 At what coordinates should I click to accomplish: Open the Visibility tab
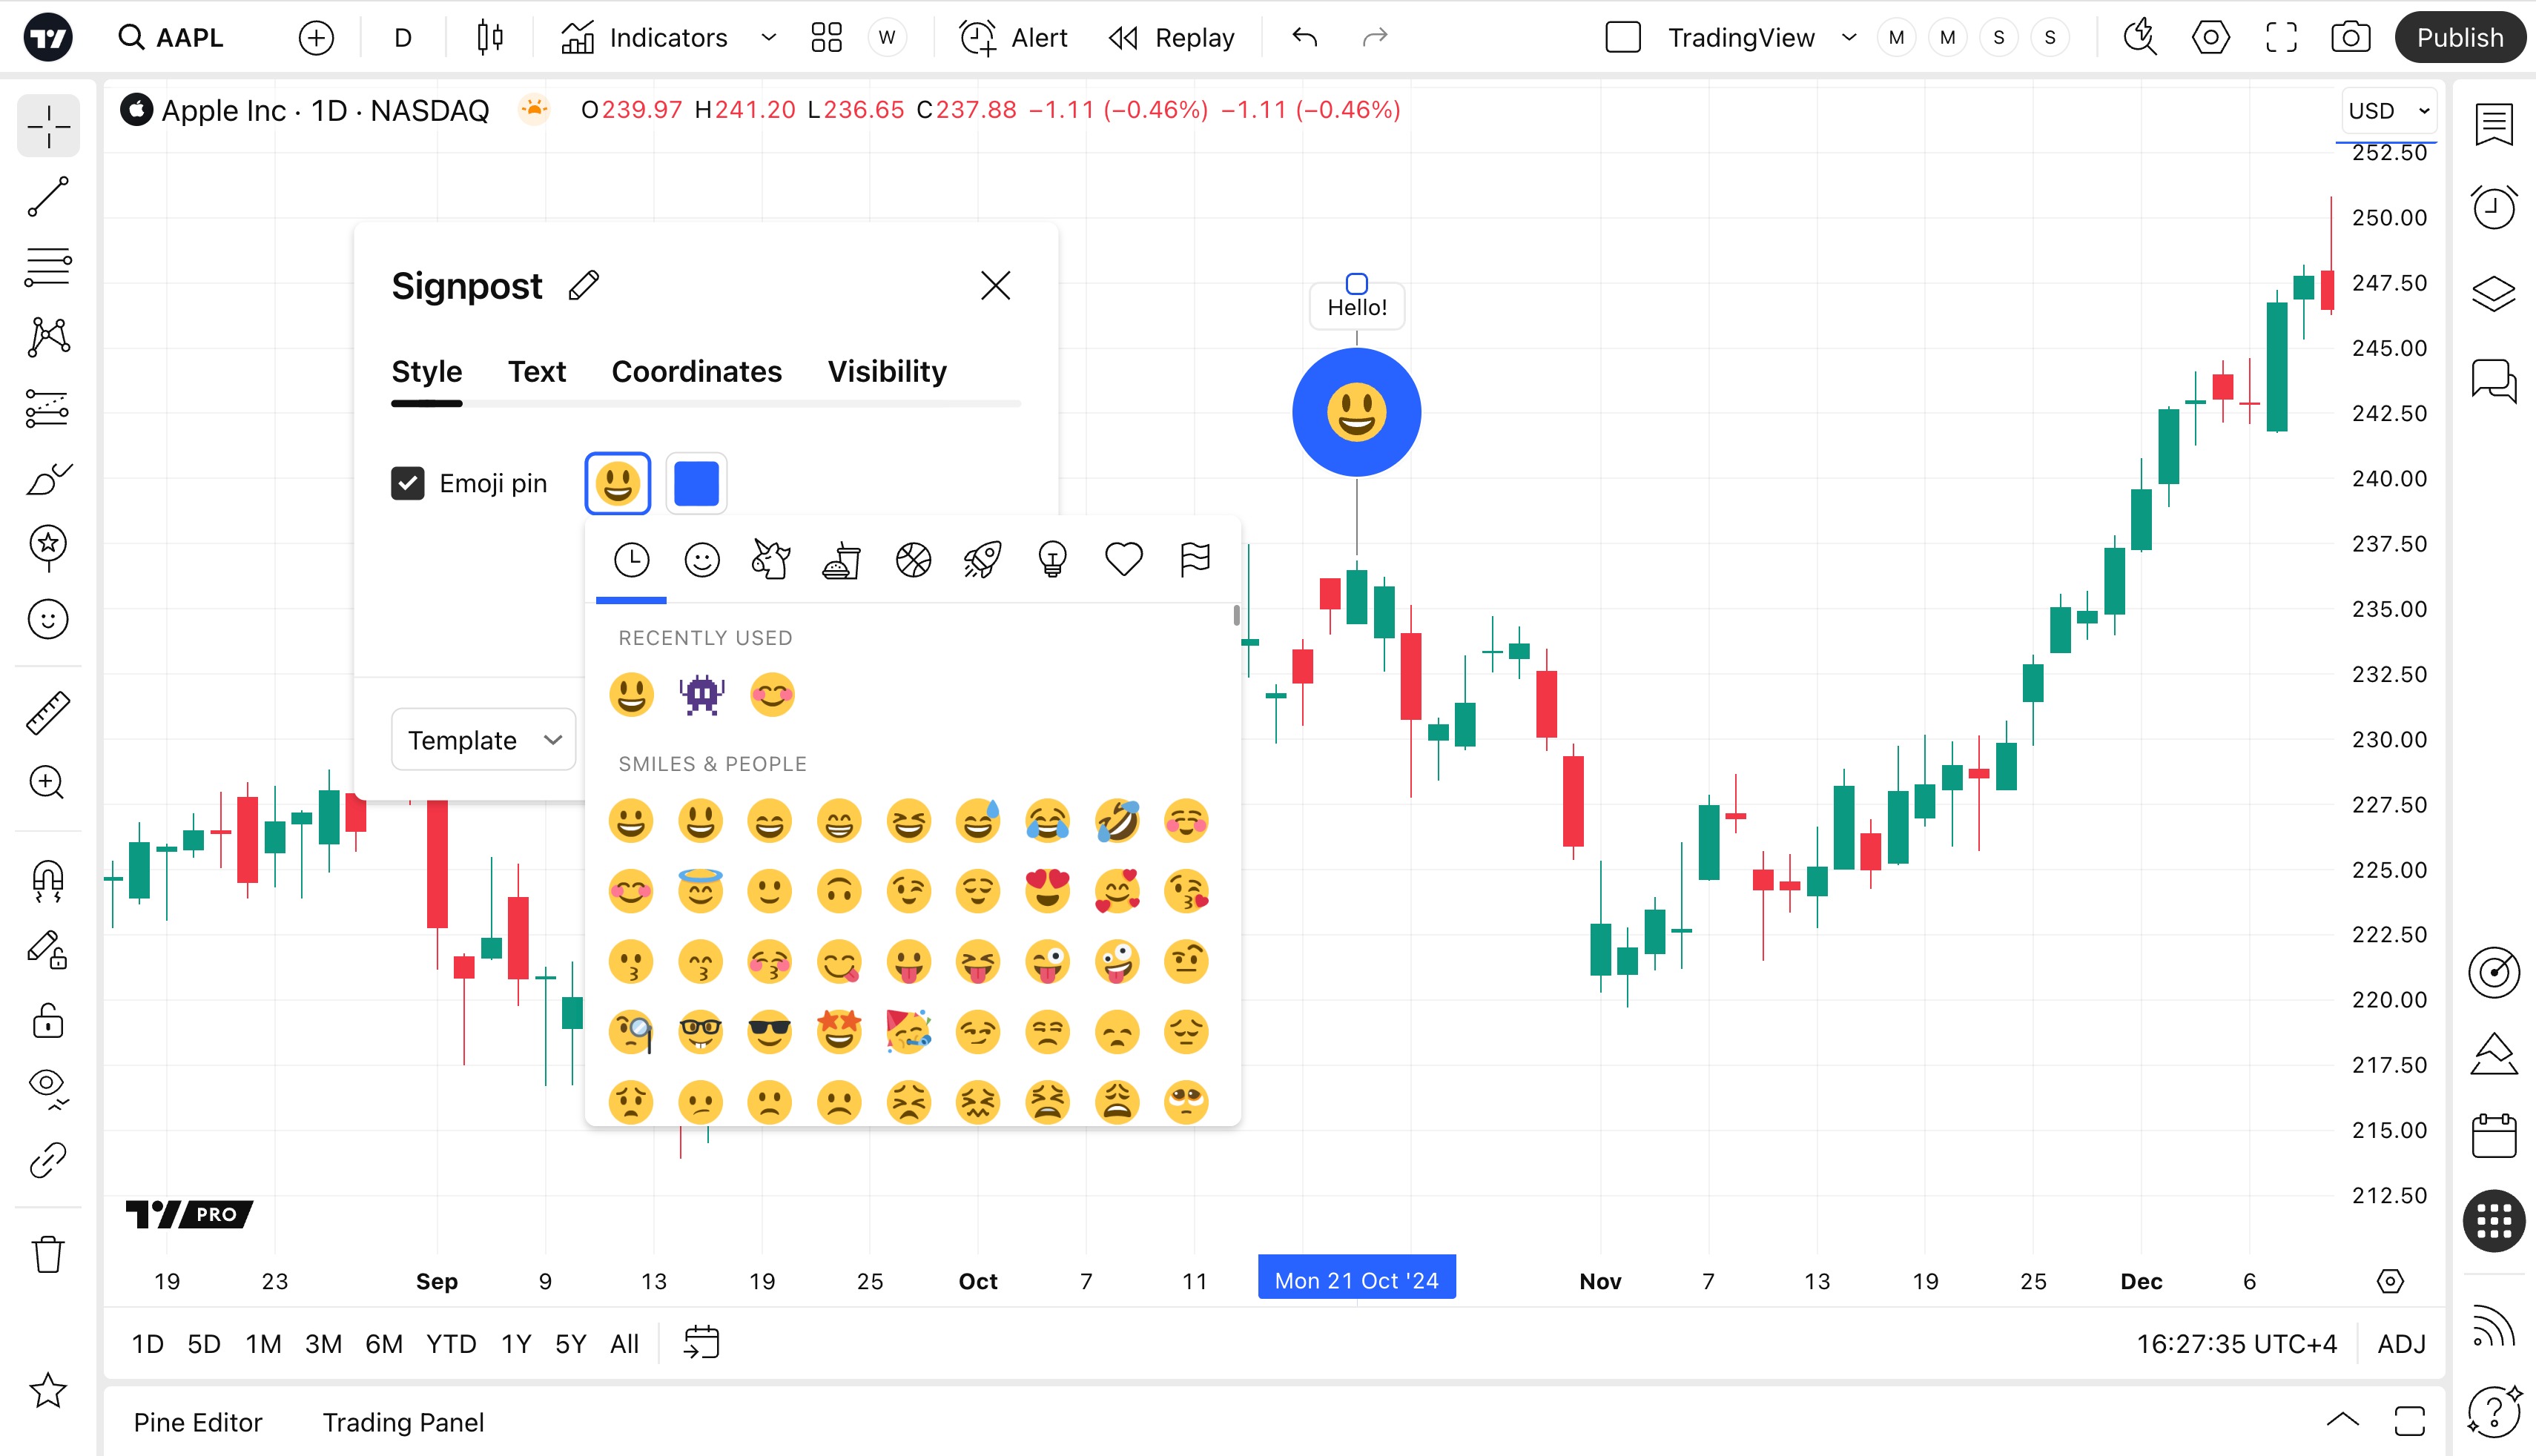[x=886, y=372]
